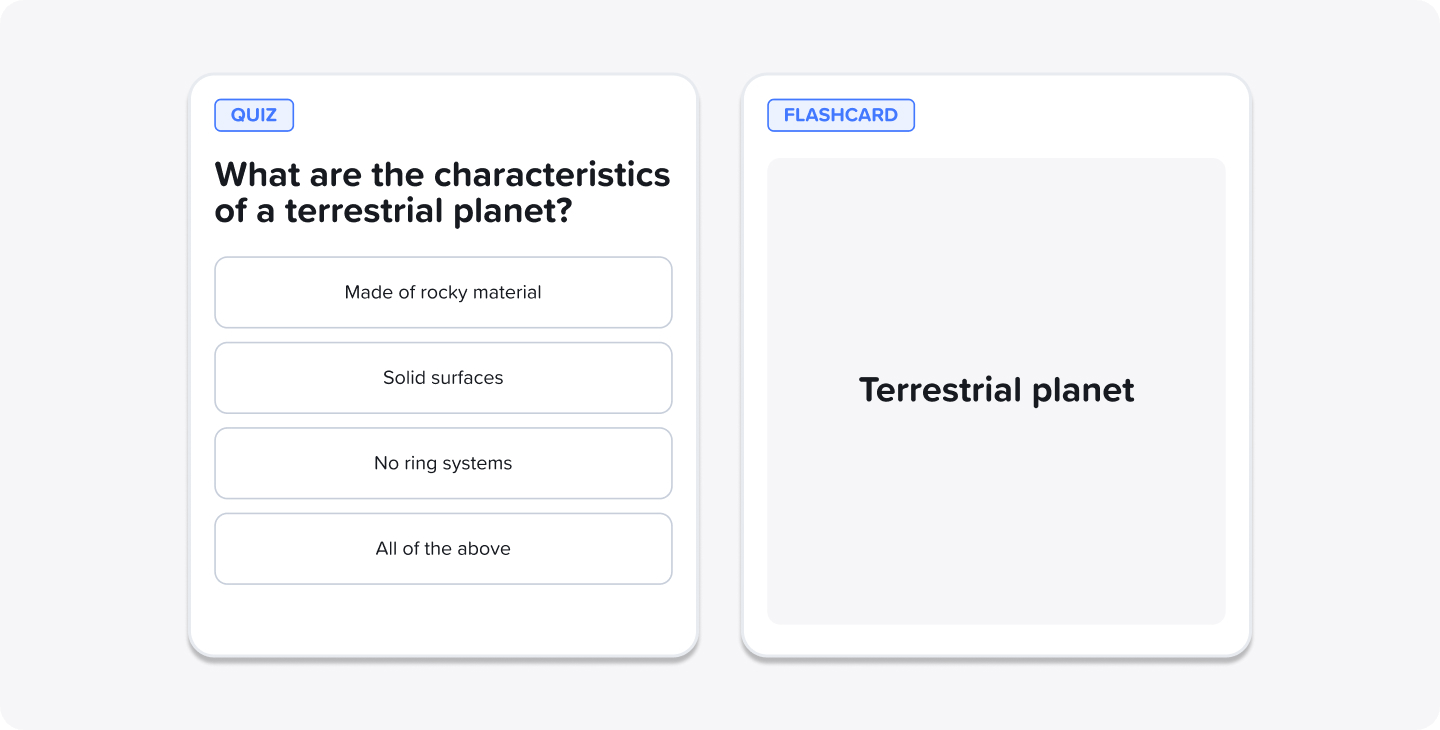Click the quiz question heading text

442,192
